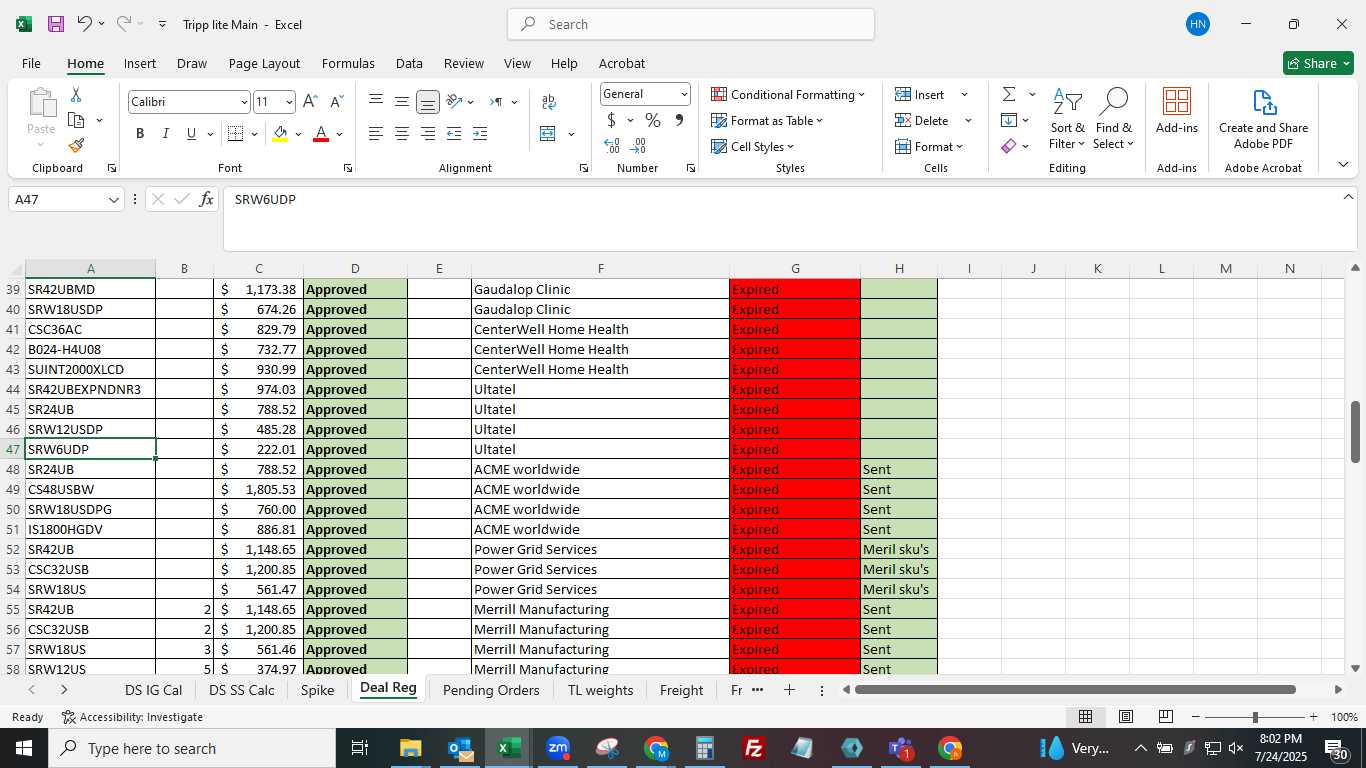Expand Cell Styles menu
This screenshot has height=768, width=1366.
(752, 146)
